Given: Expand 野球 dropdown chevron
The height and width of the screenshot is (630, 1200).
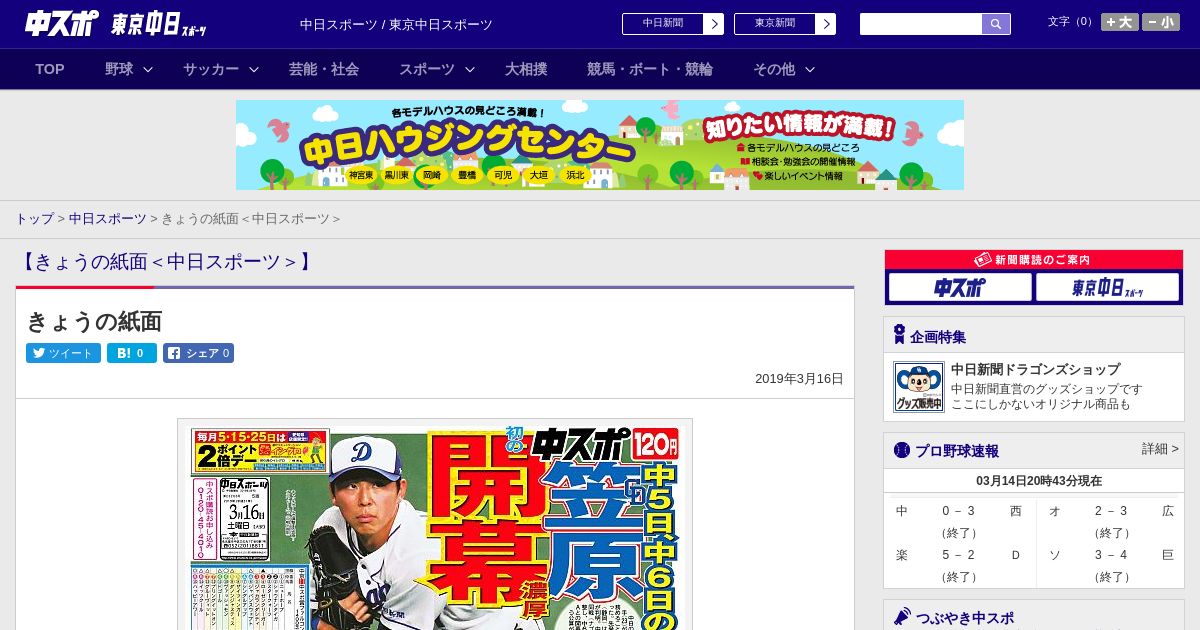Looking at the screenshot, I should pyautogui.click(x=148, y=69).
